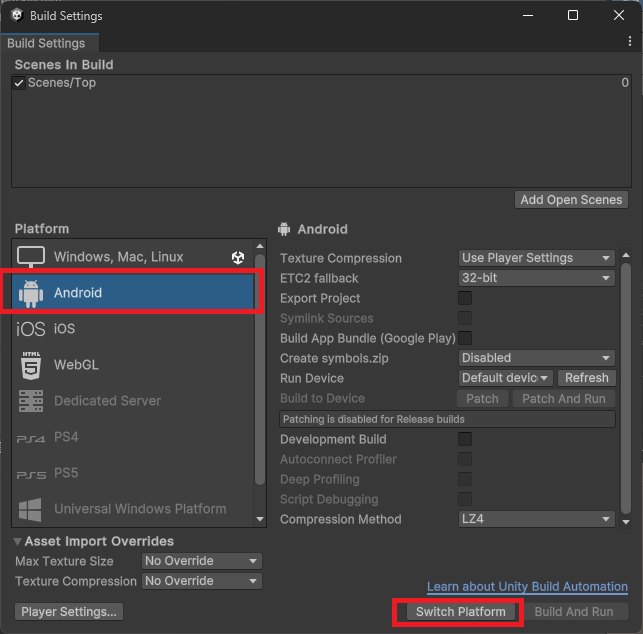Collapse the Asset Import Overrides section
The width and height of the screenshot is (643, 634).
[x=18, y=542]
